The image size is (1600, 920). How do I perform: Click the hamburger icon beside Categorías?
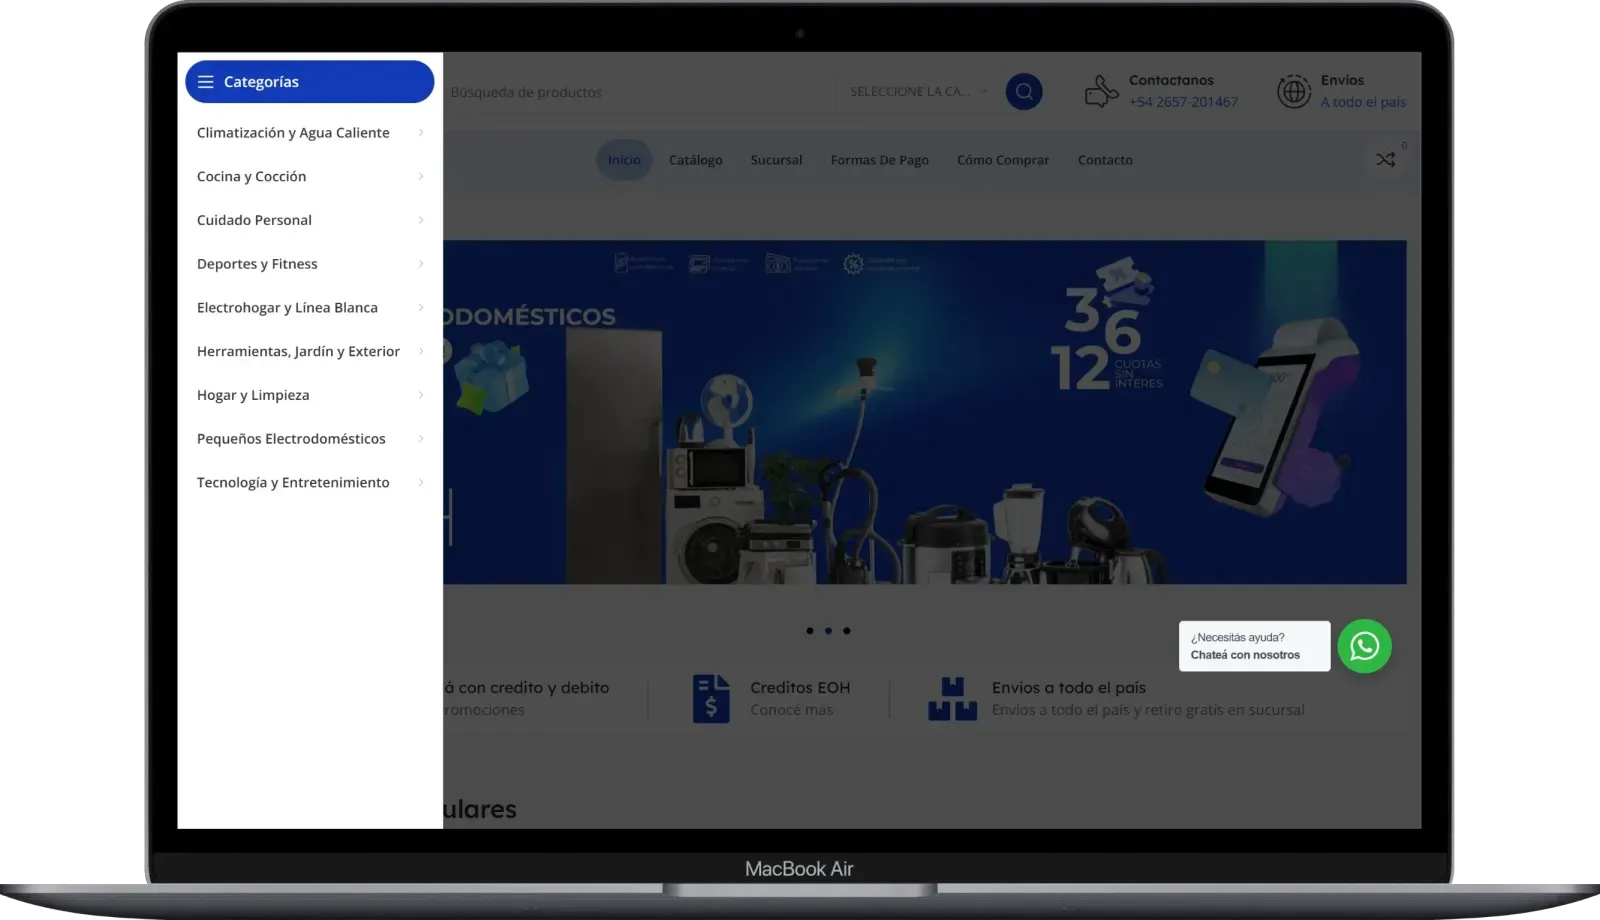coord(206,82)
